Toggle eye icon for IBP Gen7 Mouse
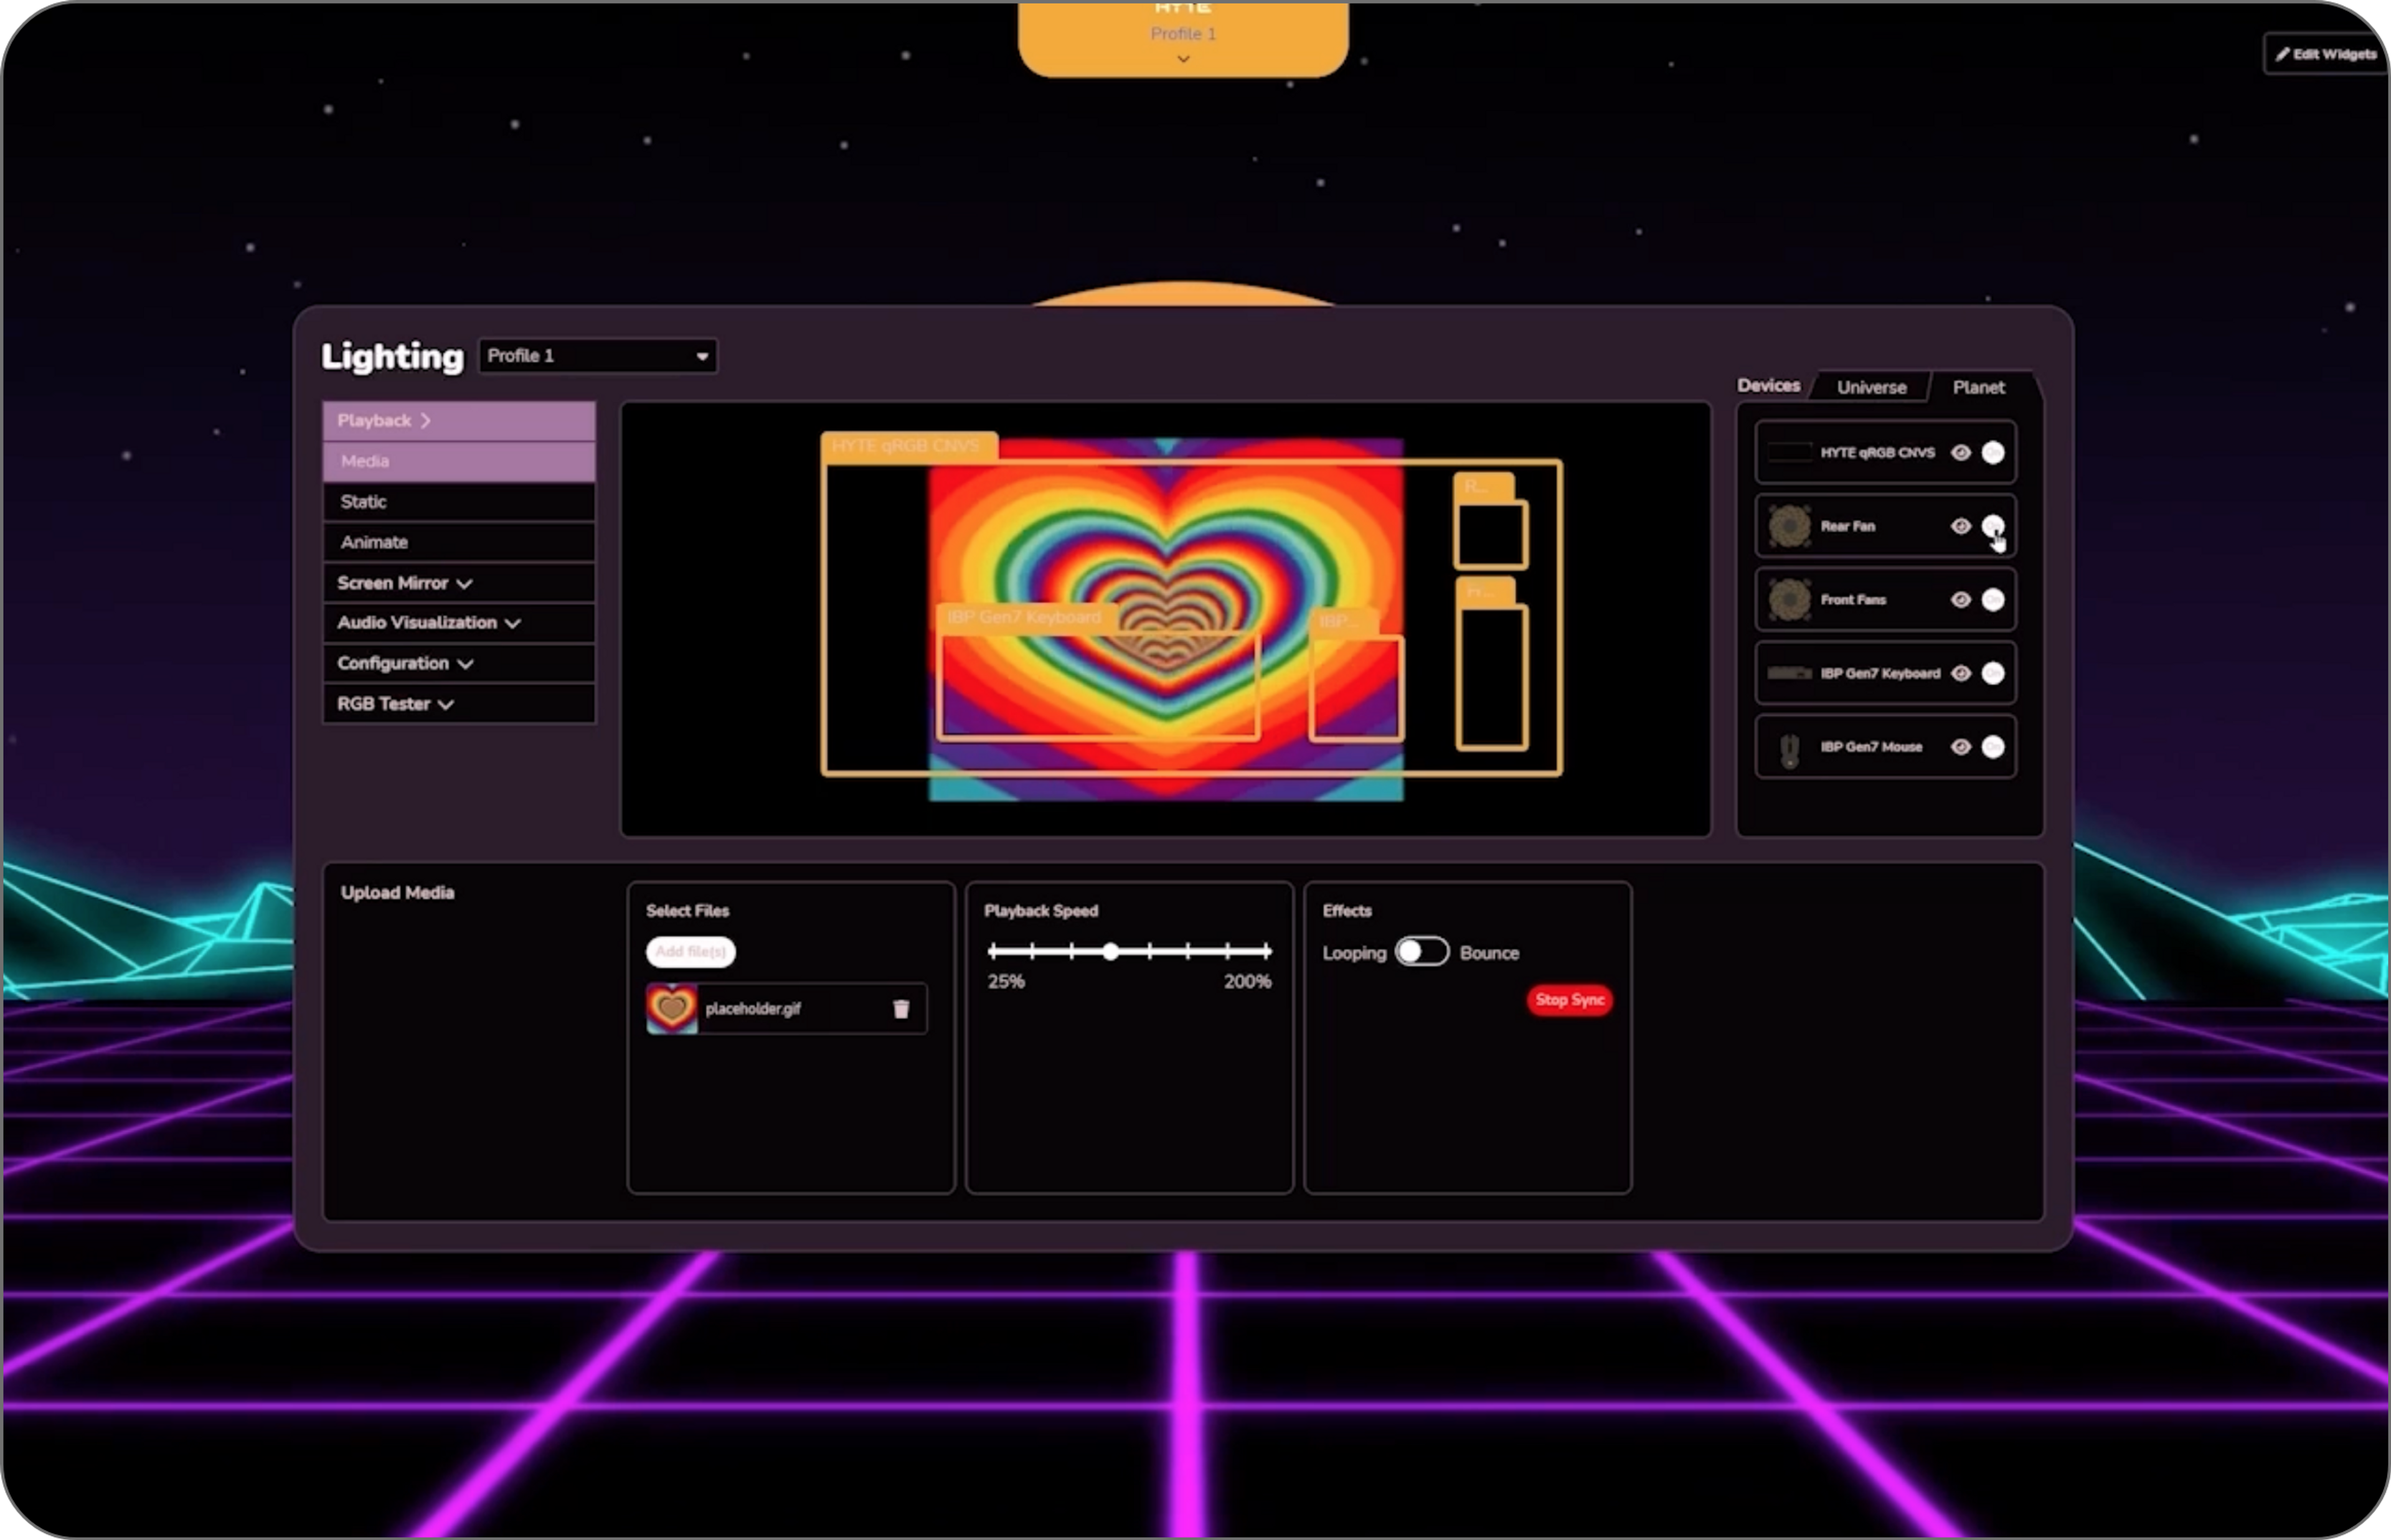This screenshot has width=2391, height=1540. tap(1960, 747)
